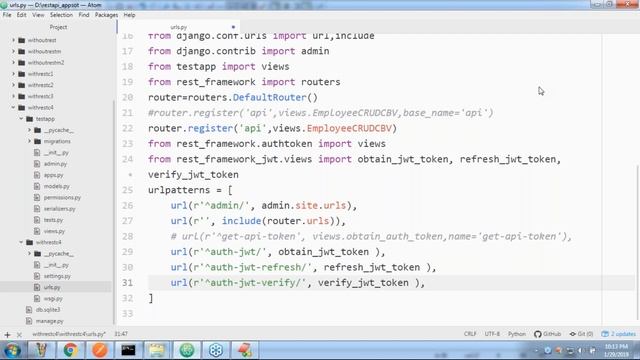Collapse the testapp folder
Image resolution: width=640 pixels, height=360 pixels.
click(21, 119)
